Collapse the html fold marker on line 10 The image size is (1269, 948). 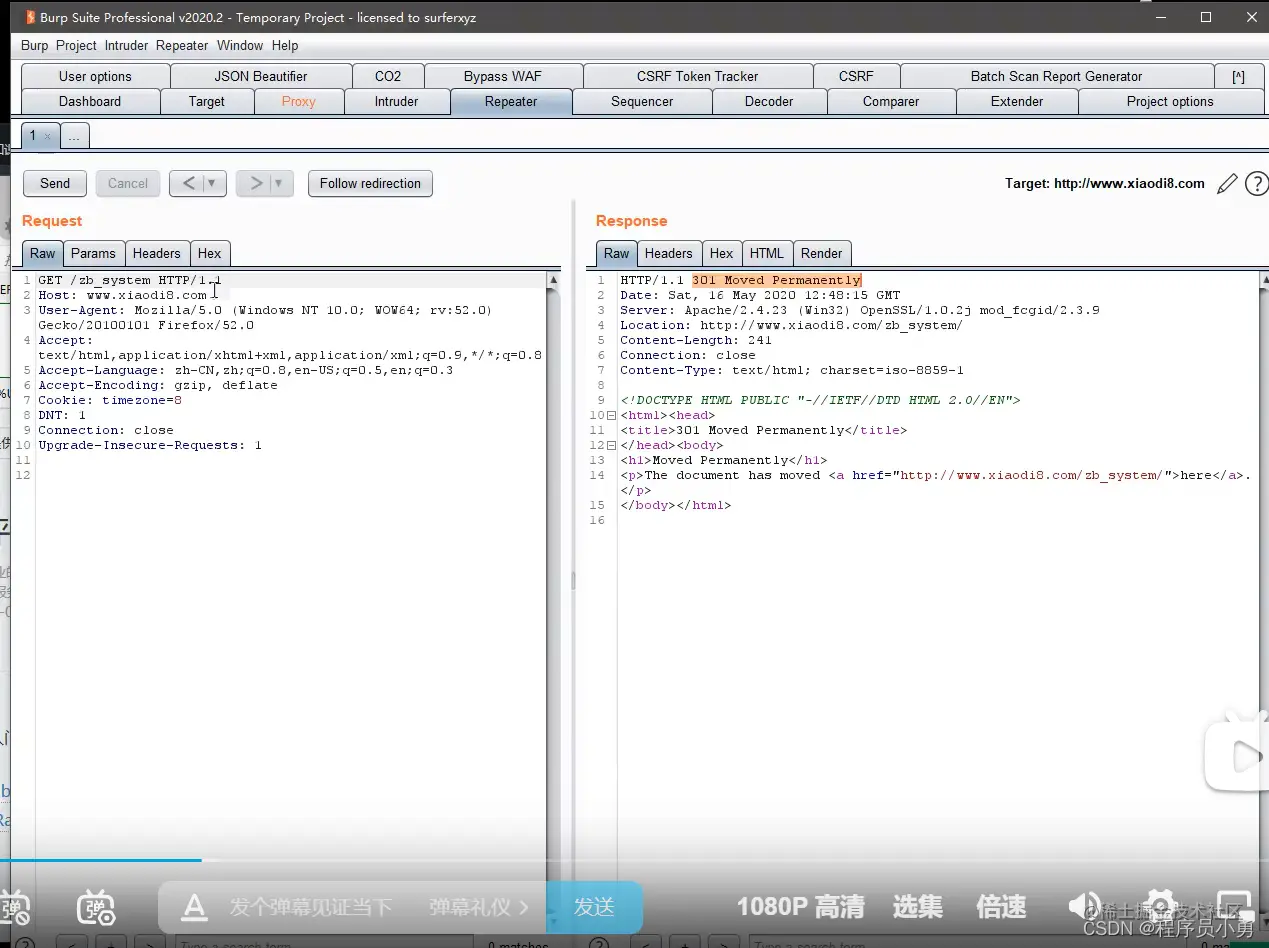(x=611, y=415)
